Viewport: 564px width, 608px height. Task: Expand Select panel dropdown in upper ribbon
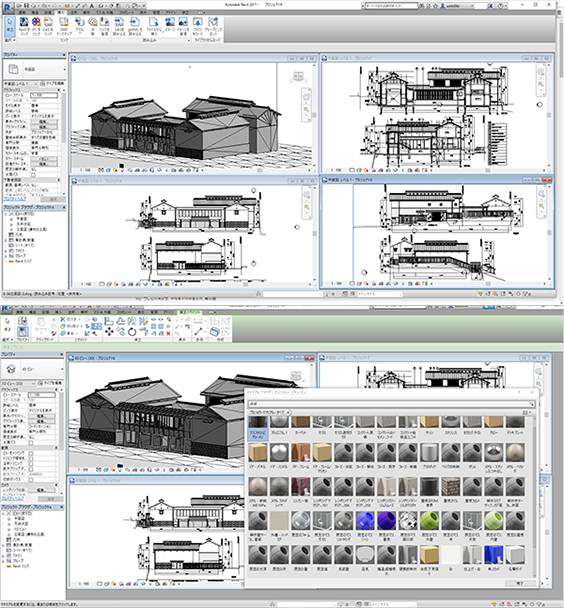point(10,40)
